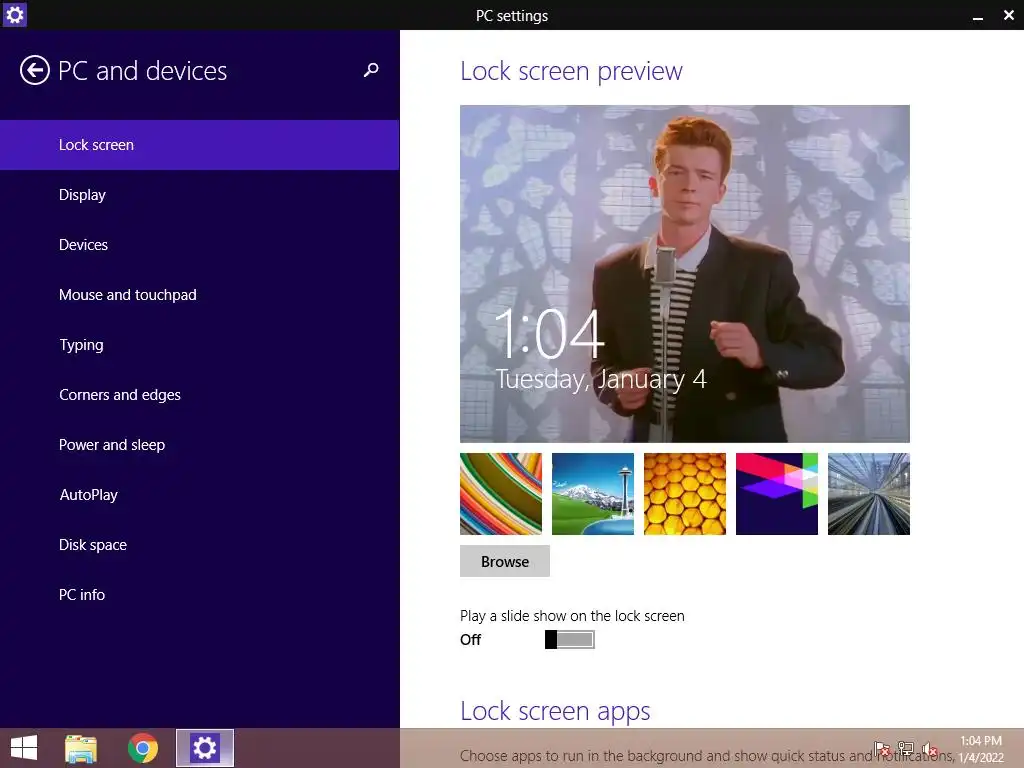Viewport: 1024px width, 768px height.
Task: Open Google Chrome from the taskbar
Action: tap(143, 748)
